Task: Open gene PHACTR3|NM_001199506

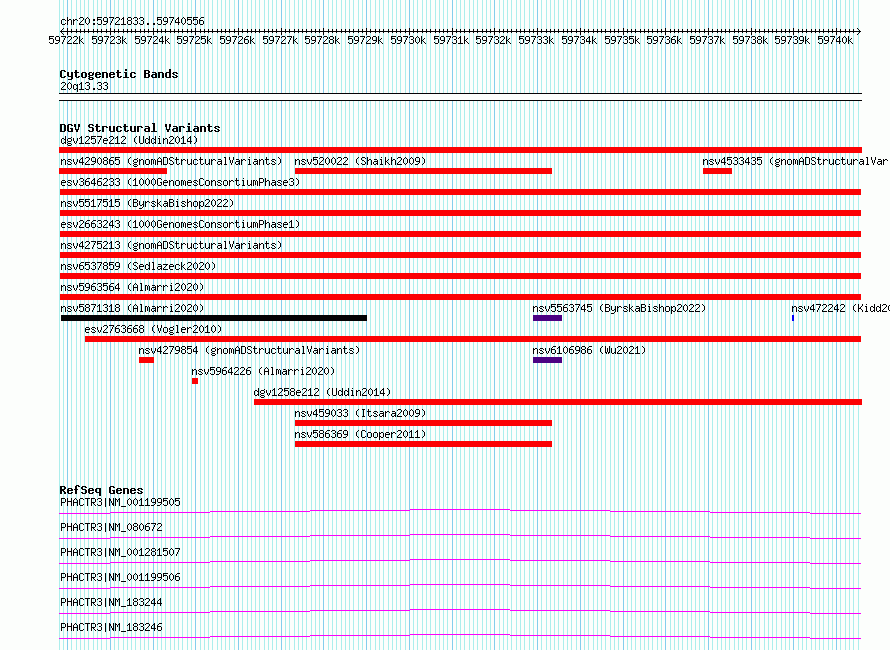Action: tap(120, 577)
